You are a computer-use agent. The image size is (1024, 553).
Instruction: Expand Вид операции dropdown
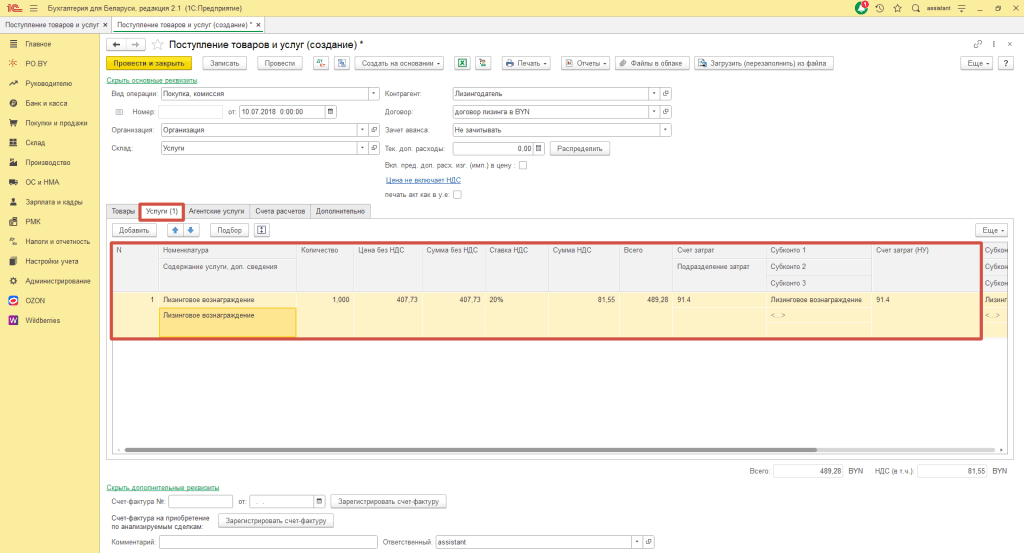pos(374,93)
